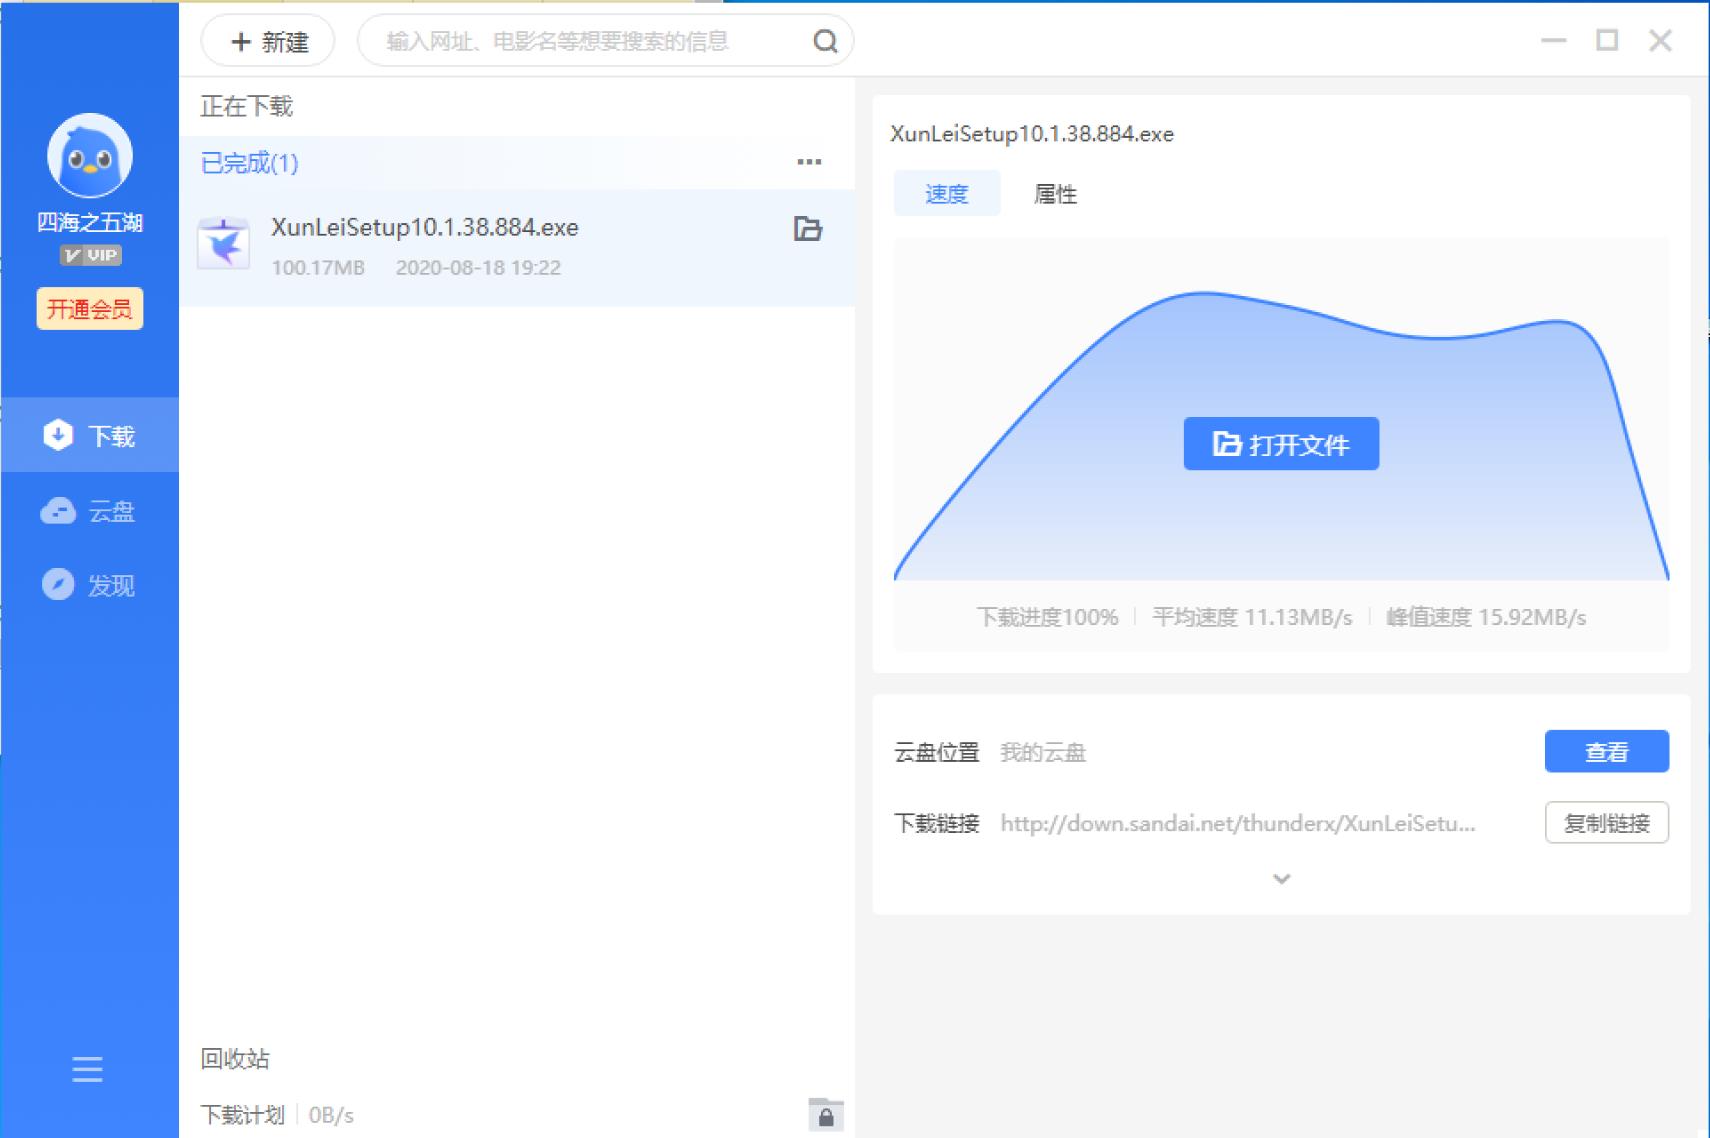Open the 正在下载 list
Image resolution: width=1710 pixels, height=1138 pixels.
click(246, 106)
